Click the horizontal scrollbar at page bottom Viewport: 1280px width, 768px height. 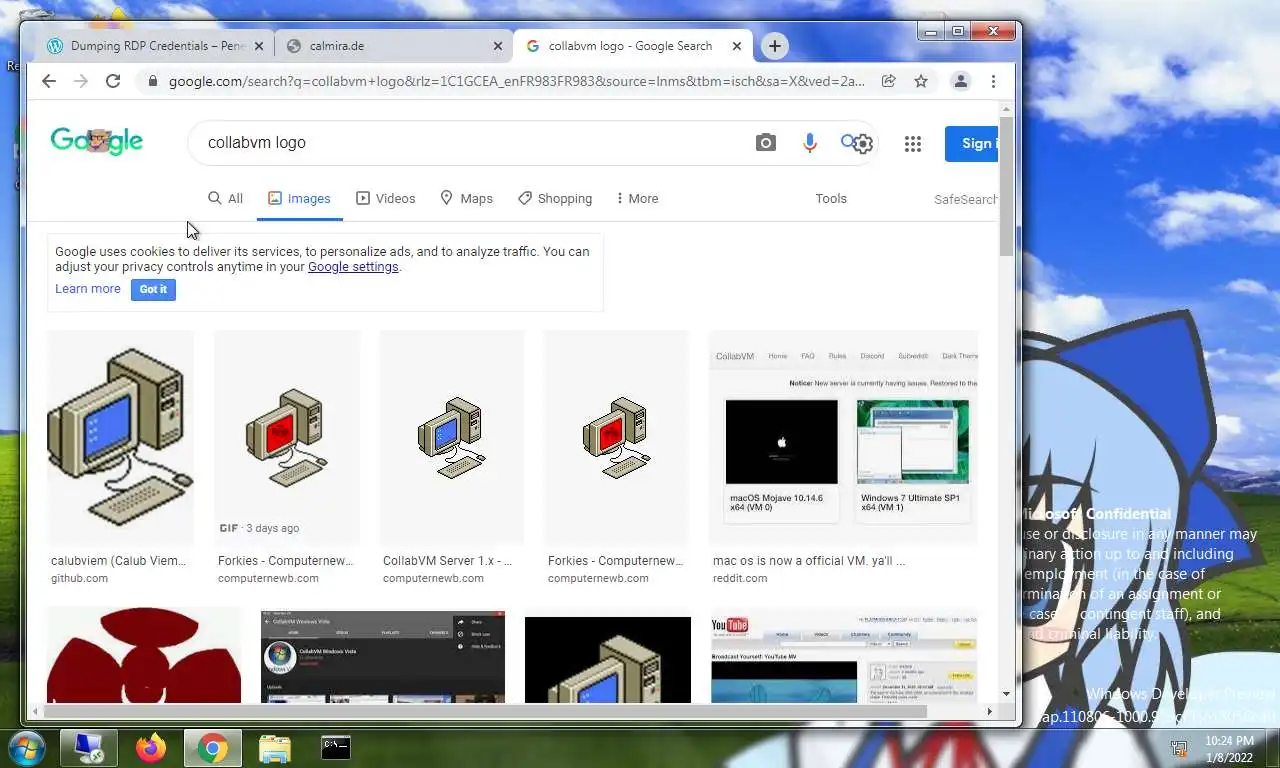click(485, 712)
